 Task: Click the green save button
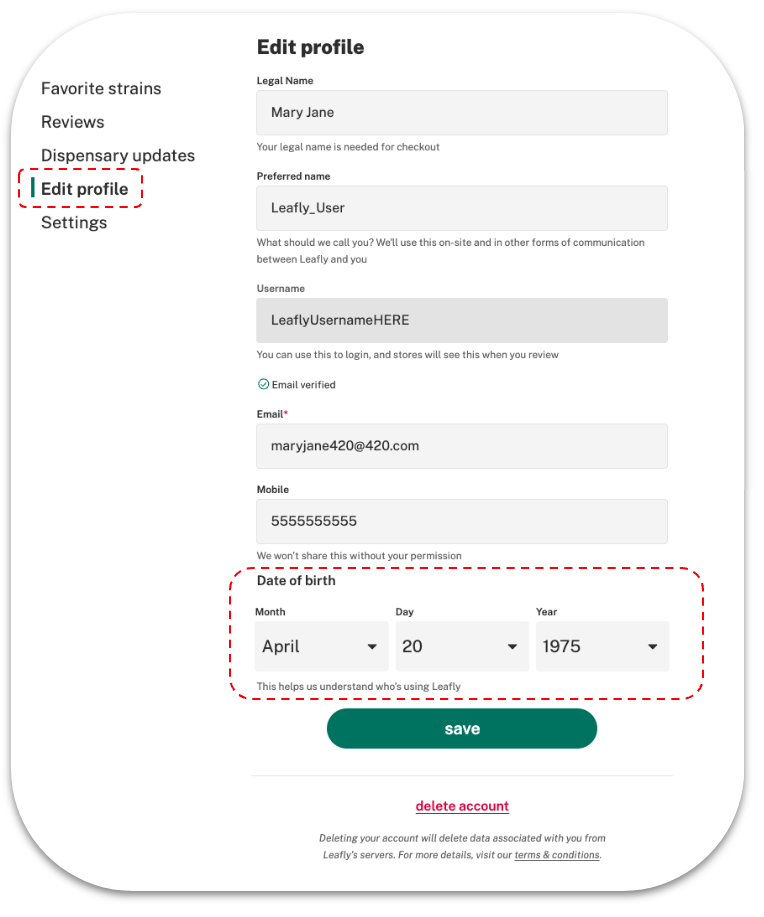pyautogui.click(x=462, y=729)
